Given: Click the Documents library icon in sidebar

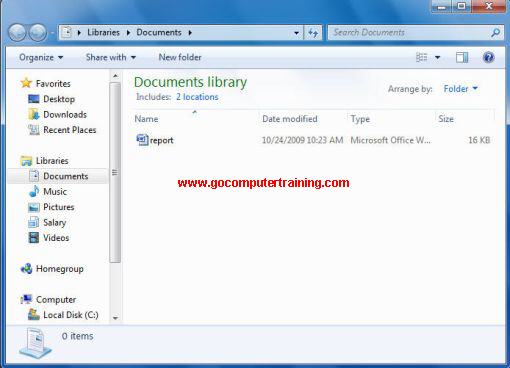Looking at the screenshot, I should tap(34, 176).
